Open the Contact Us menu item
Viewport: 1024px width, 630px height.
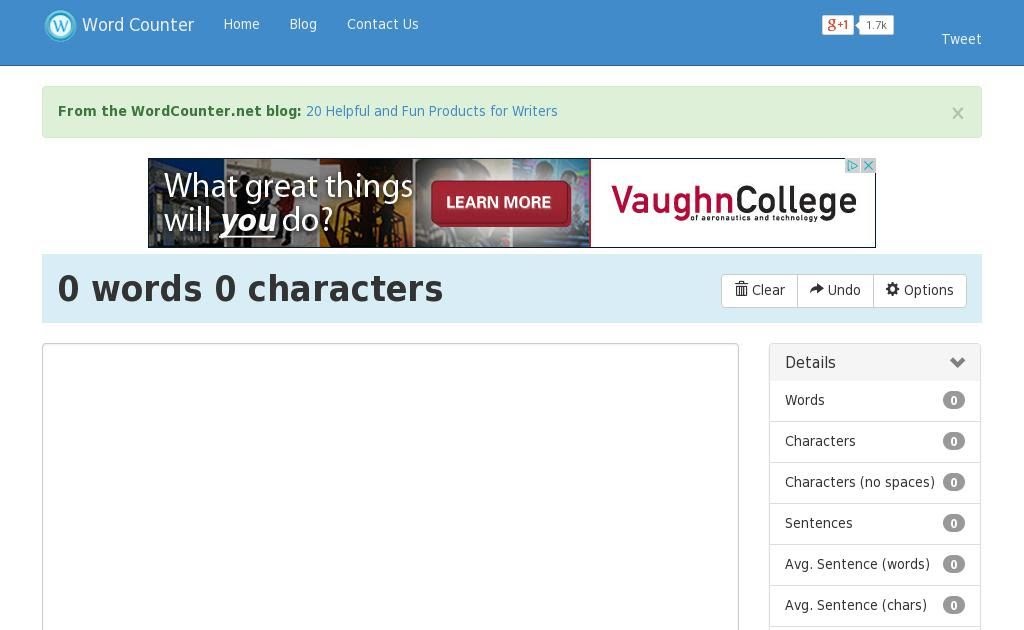[x=383, y=24]
